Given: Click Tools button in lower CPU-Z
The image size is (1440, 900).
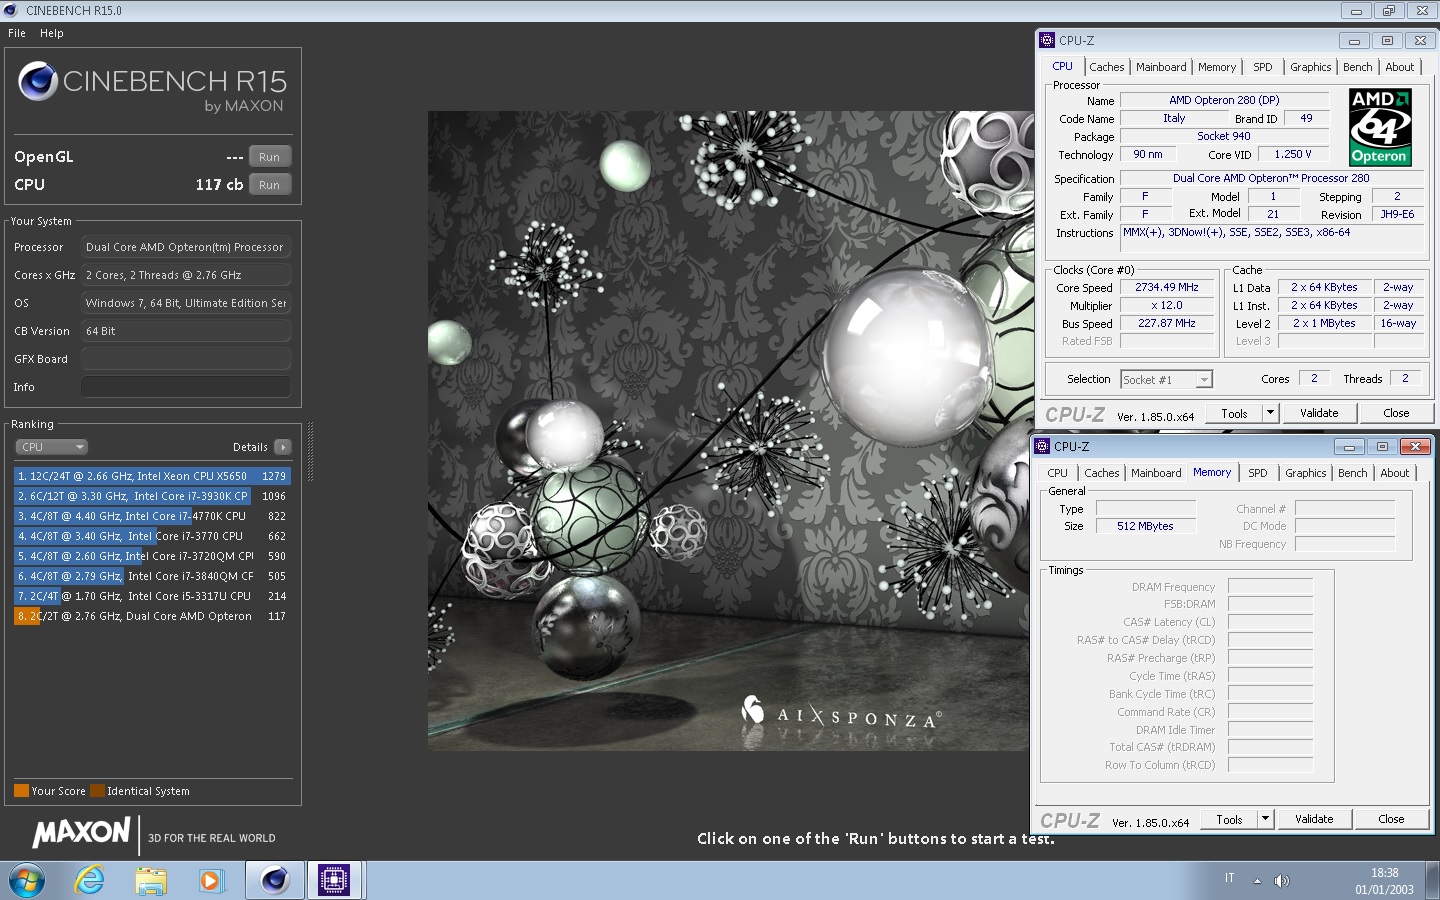Looking at the screenshot, I should (1229, 819).
